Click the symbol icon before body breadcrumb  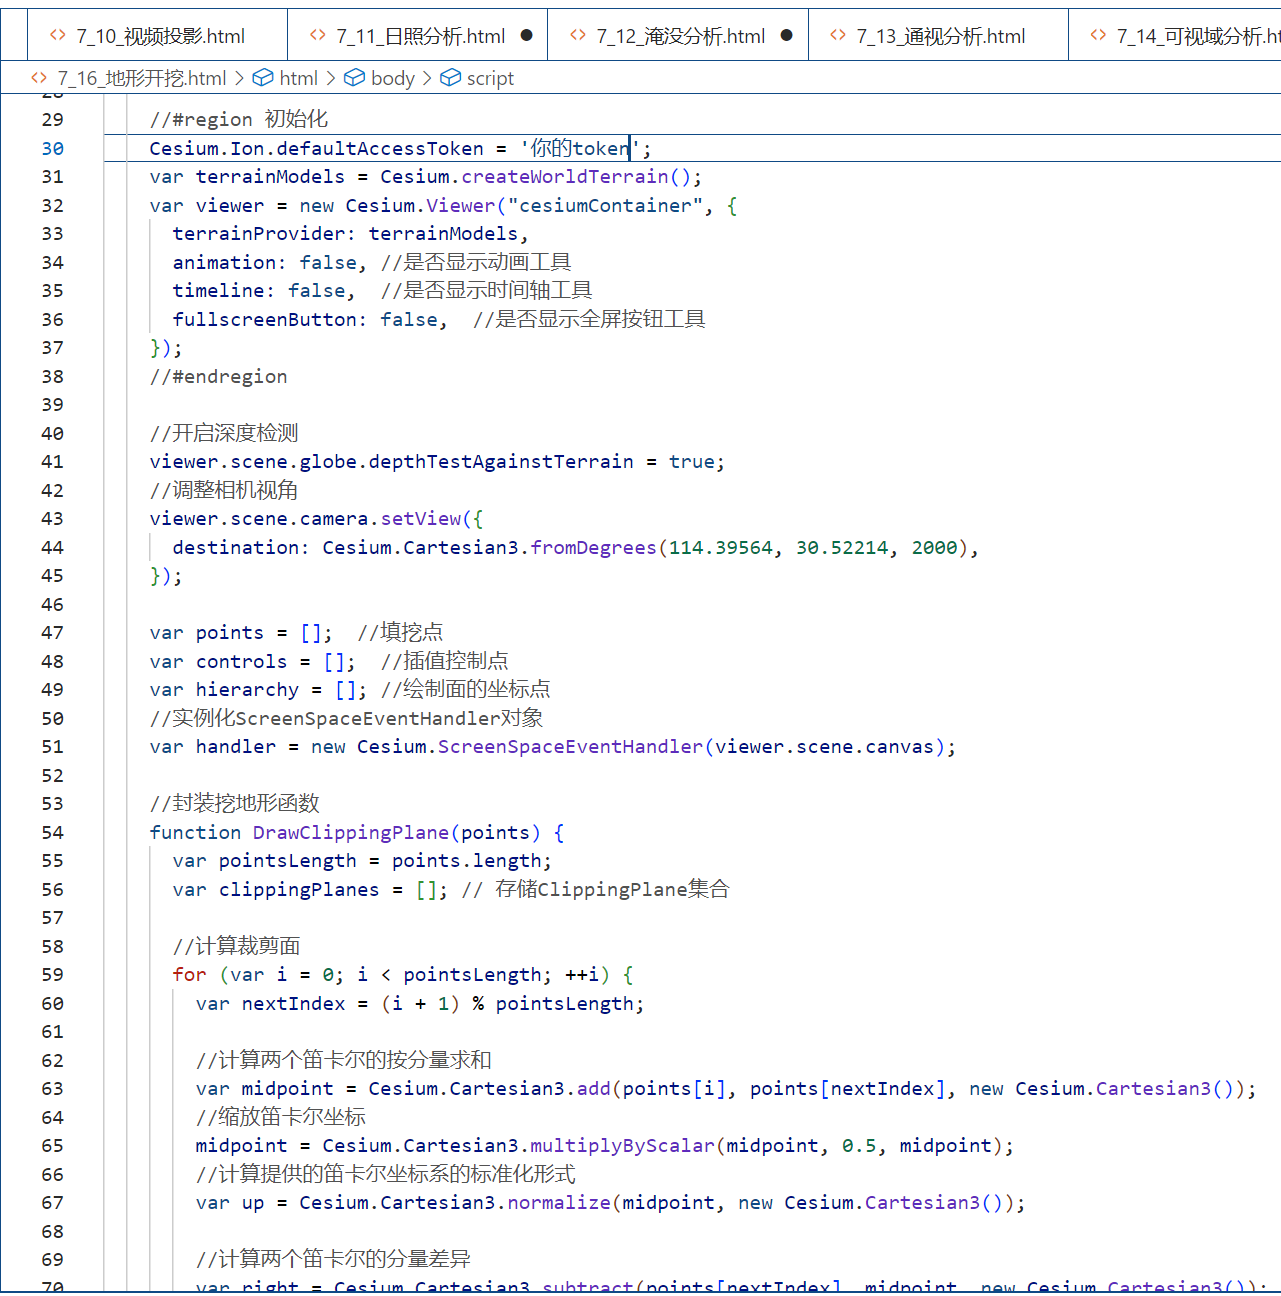354,77
